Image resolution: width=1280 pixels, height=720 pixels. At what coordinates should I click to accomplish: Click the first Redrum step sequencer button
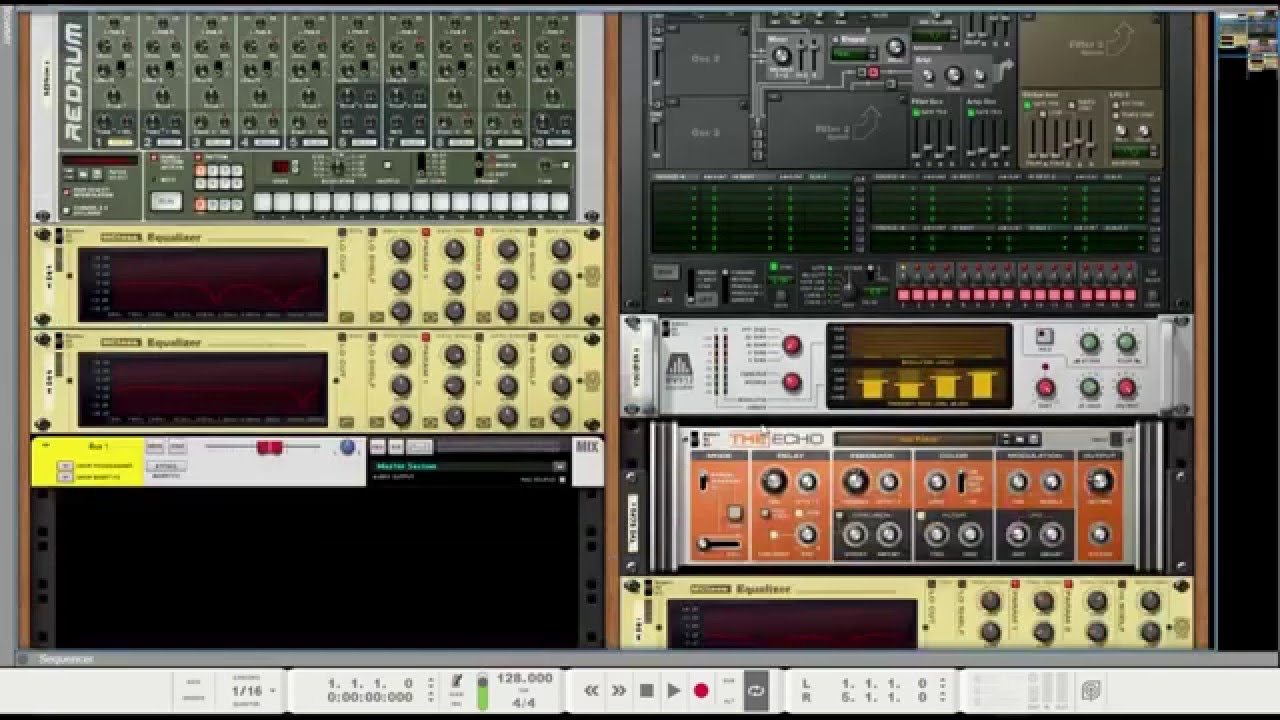pos(263,202)
